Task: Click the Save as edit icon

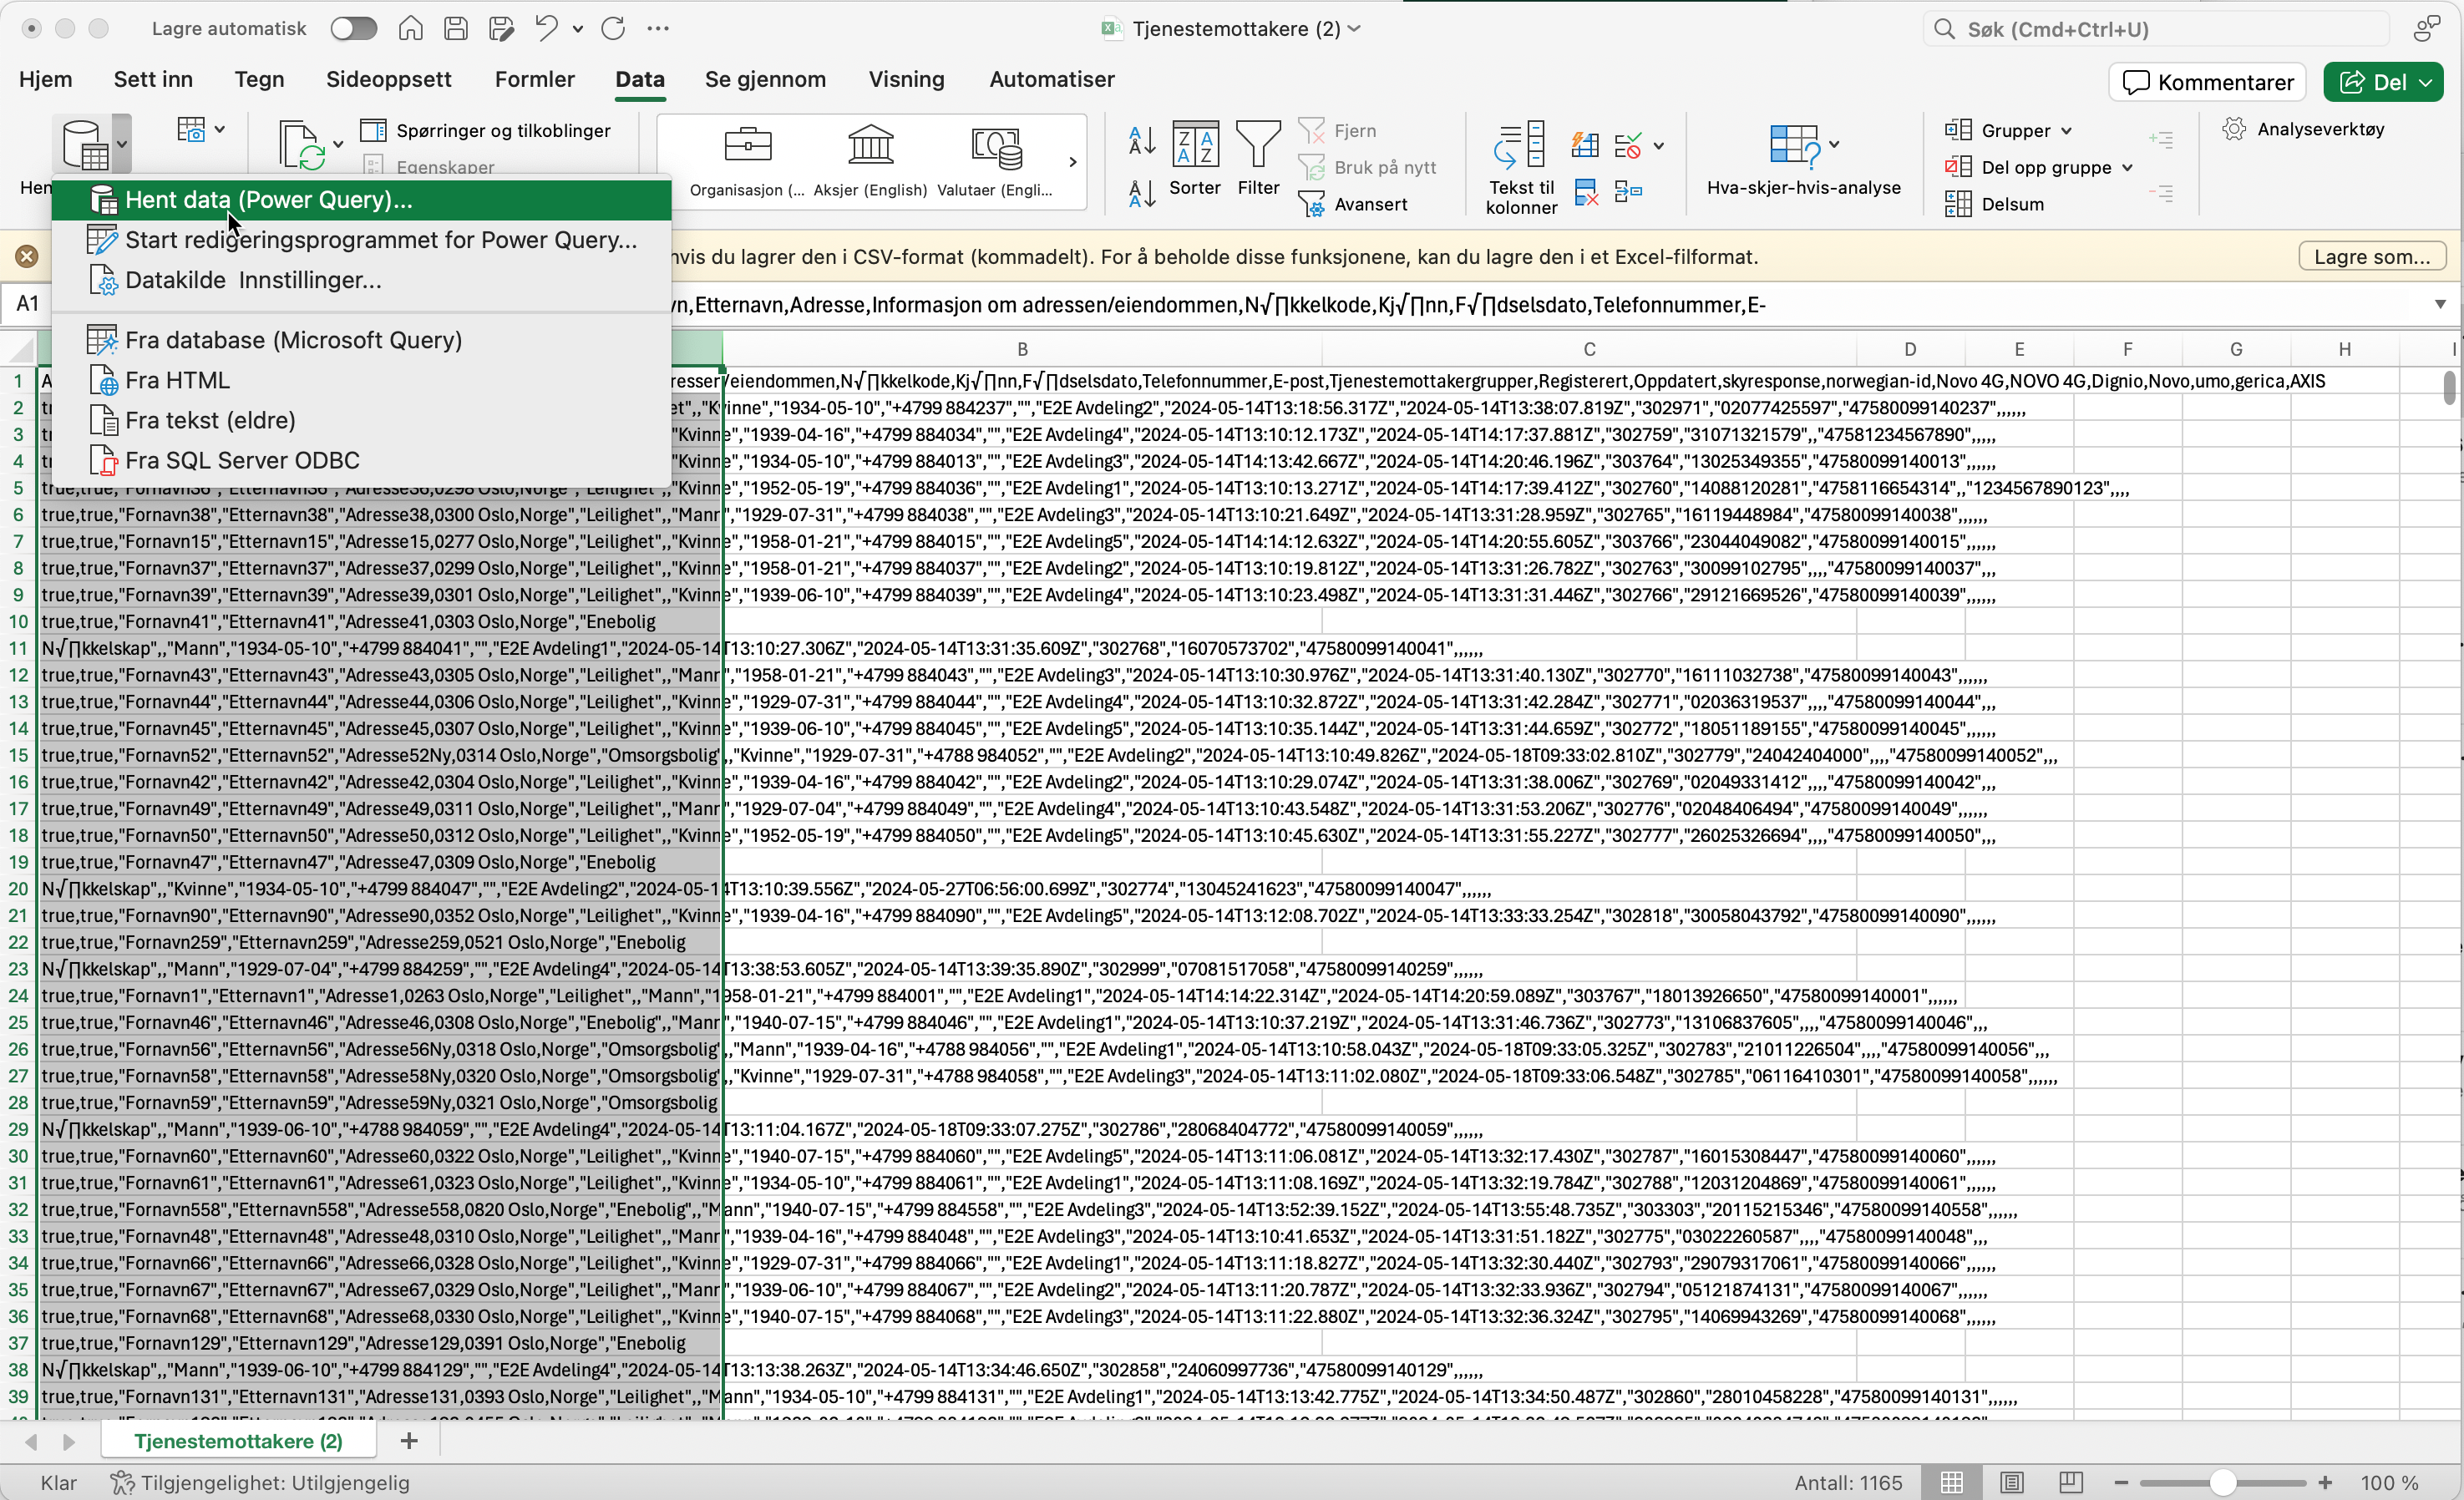Action: (502, 29)
